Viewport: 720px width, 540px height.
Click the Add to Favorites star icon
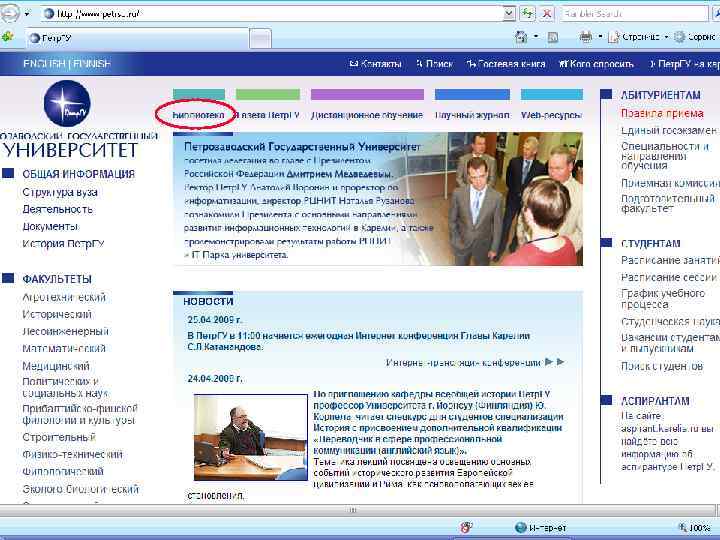7,37
